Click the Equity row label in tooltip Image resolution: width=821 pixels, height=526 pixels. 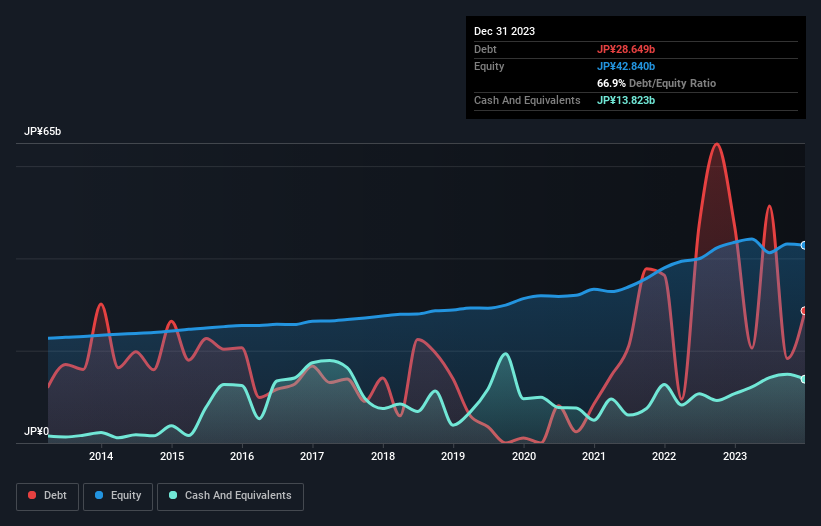[x=489, y=66]
